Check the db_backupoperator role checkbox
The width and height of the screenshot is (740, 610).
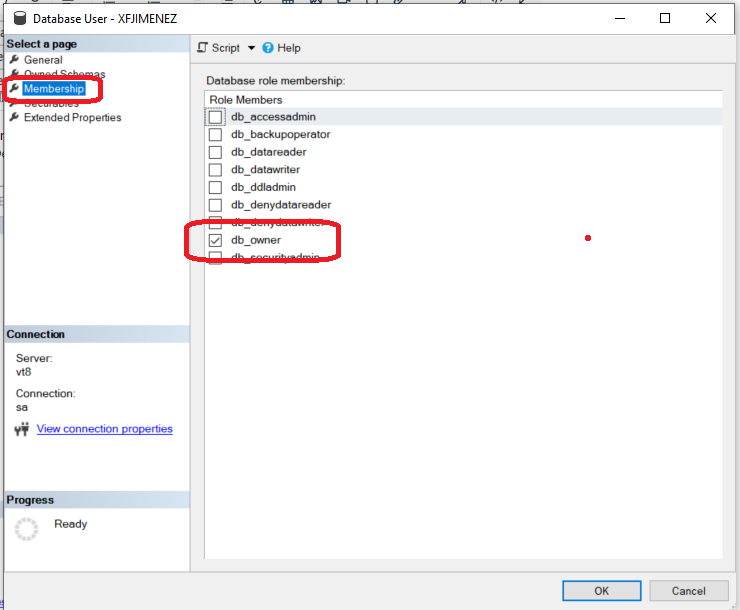pyautogui.click(x=215, y=134)
